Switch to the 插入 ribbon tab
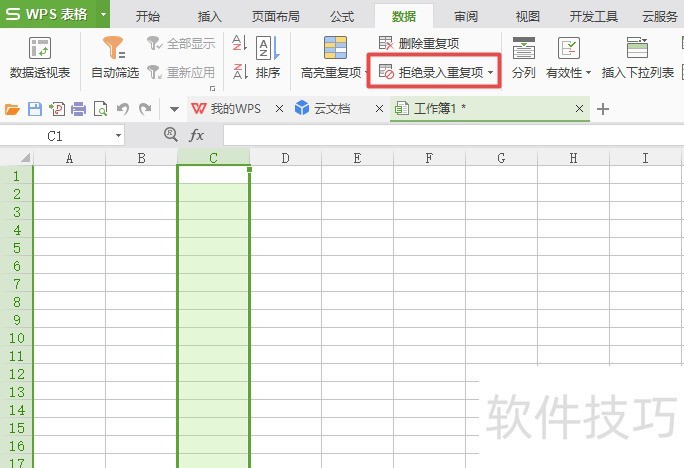Viewport: 684px width, 468px height. click(x=209, y=17)
